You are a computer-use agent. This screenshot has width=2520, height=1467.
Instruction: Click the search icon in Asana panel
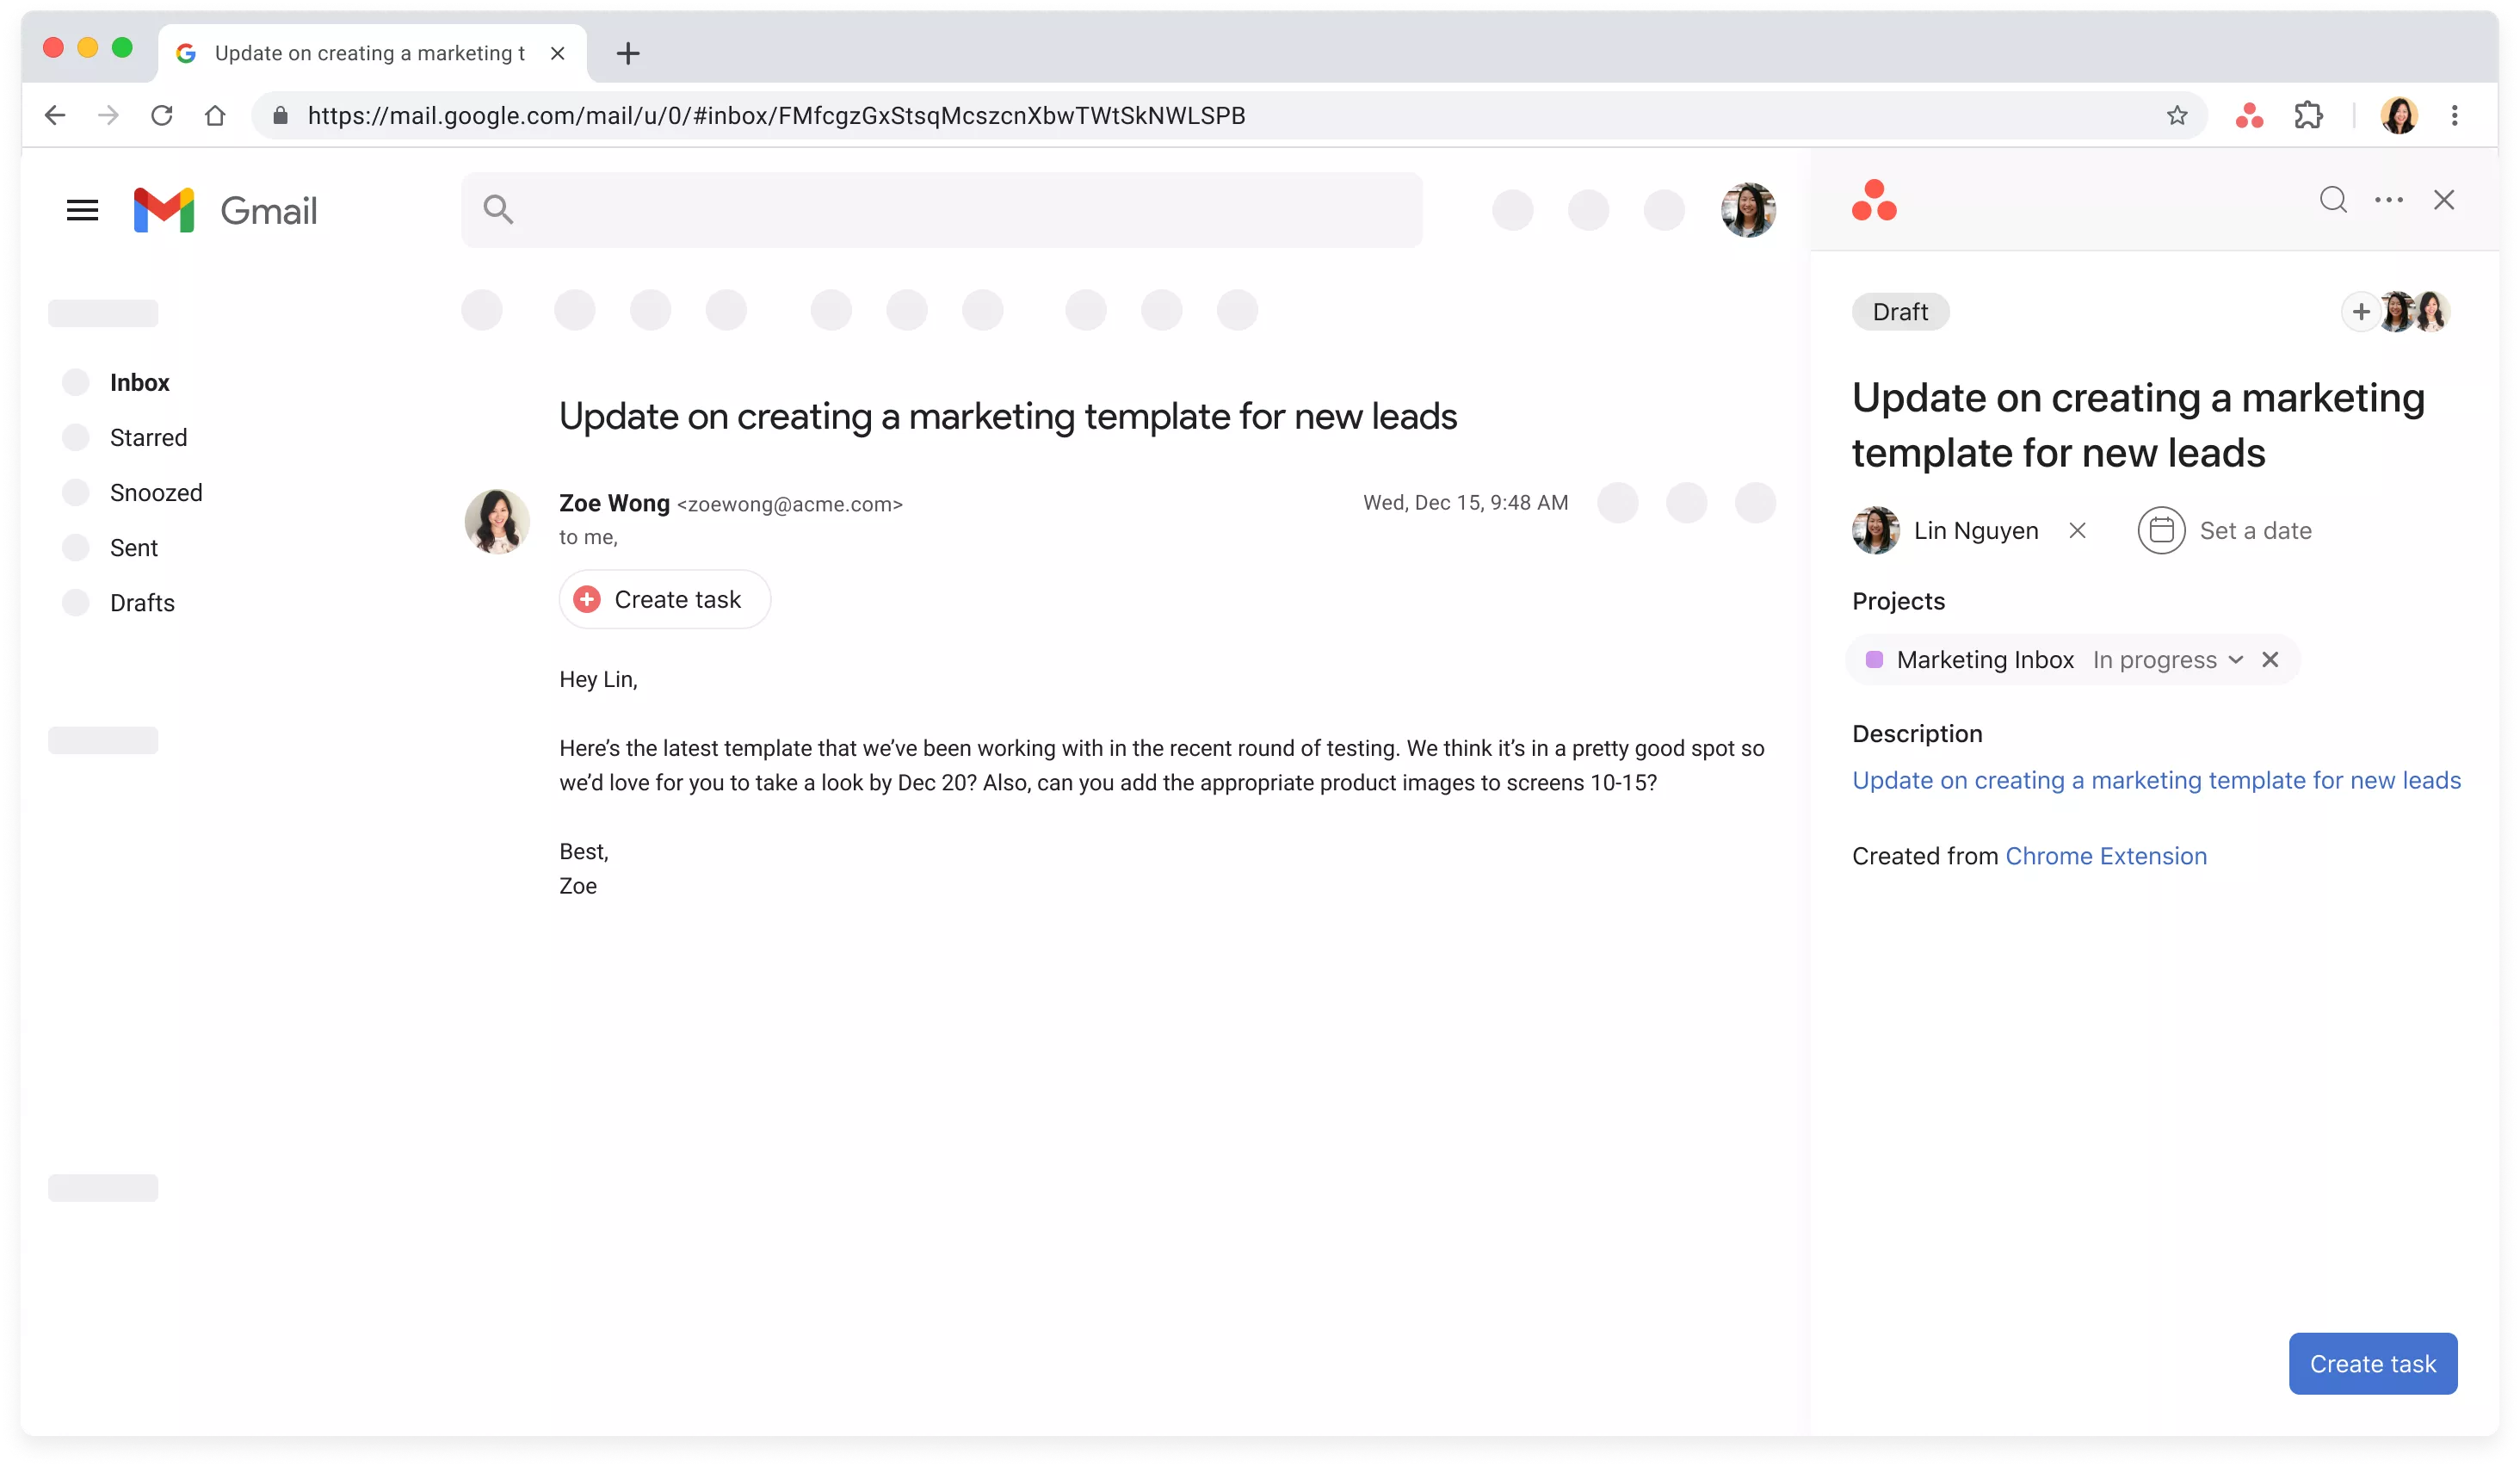2333,200
